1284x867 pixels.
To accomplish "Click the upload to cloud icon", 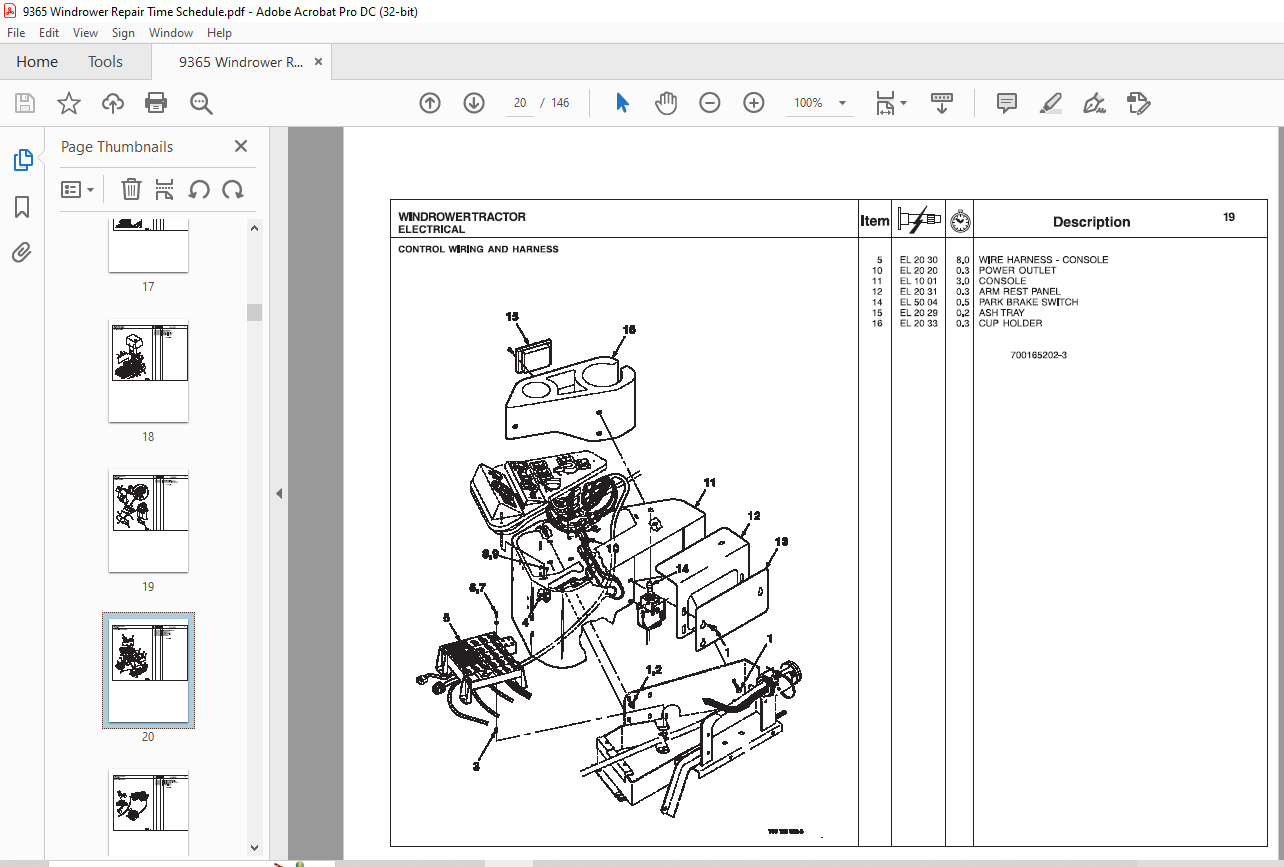I will [113, 103].
